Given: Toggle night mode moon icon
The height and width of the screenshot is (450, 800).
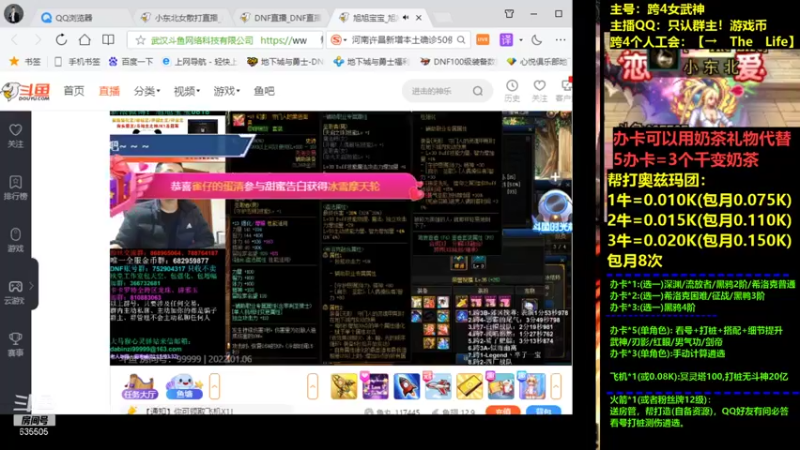Looking at the screenshot, I should point(537,40).
